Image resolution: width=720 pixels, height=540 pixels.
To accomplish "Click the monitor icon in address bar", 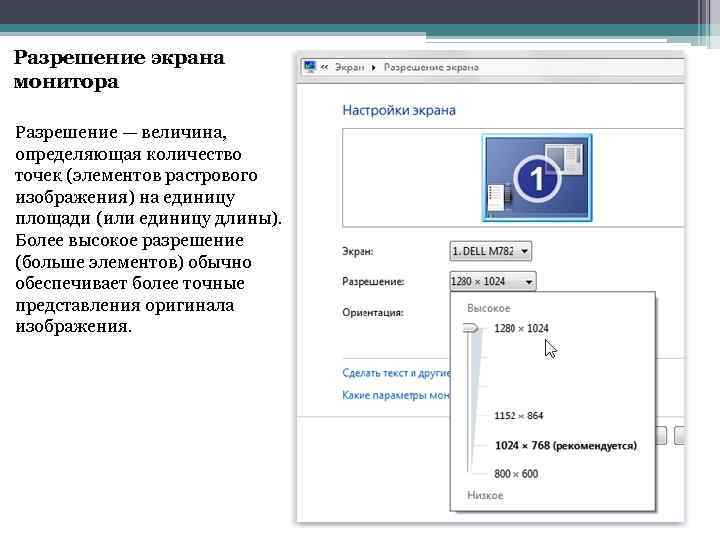I will [x=310, y=67].
